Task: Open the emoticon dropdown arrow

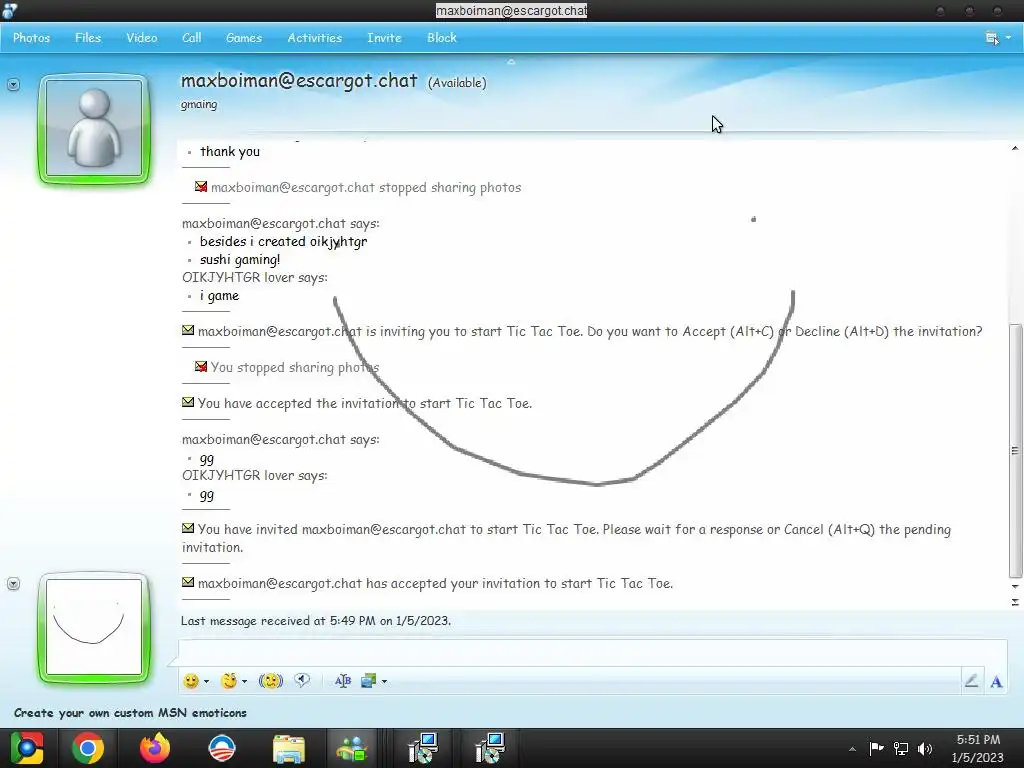Action: coord(206,681)
